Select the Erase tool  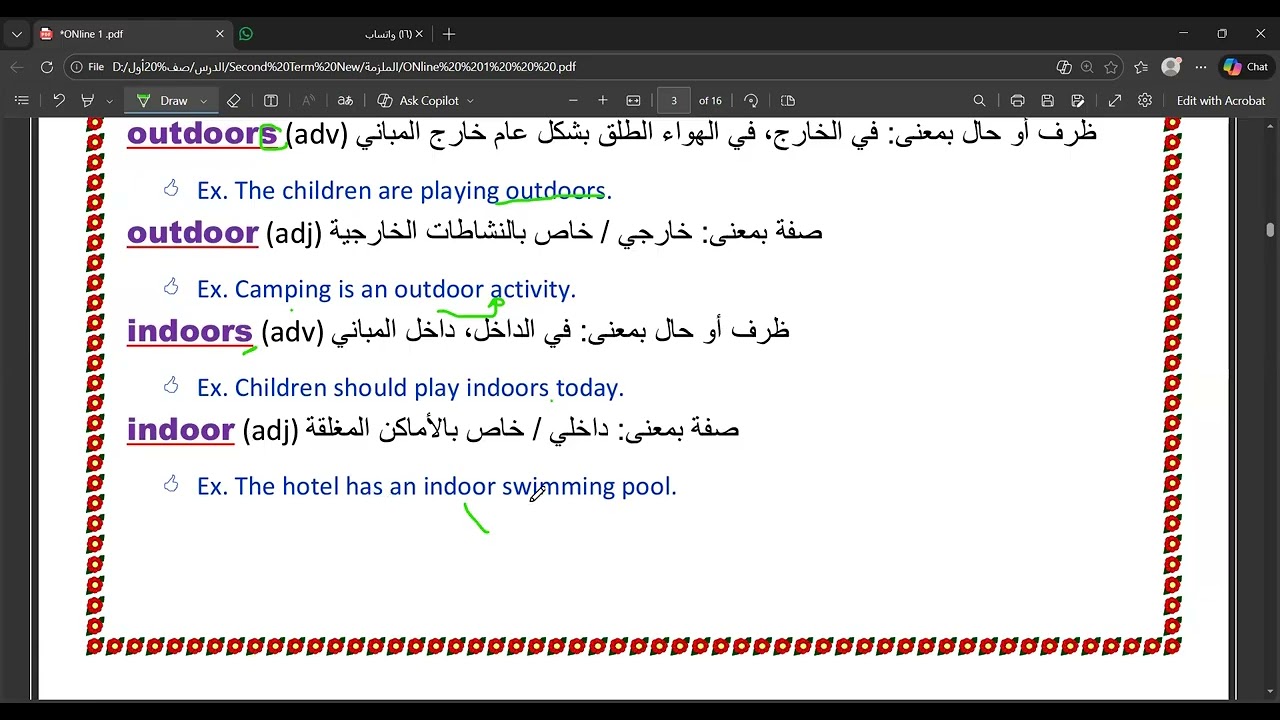(x=233, y=100)
